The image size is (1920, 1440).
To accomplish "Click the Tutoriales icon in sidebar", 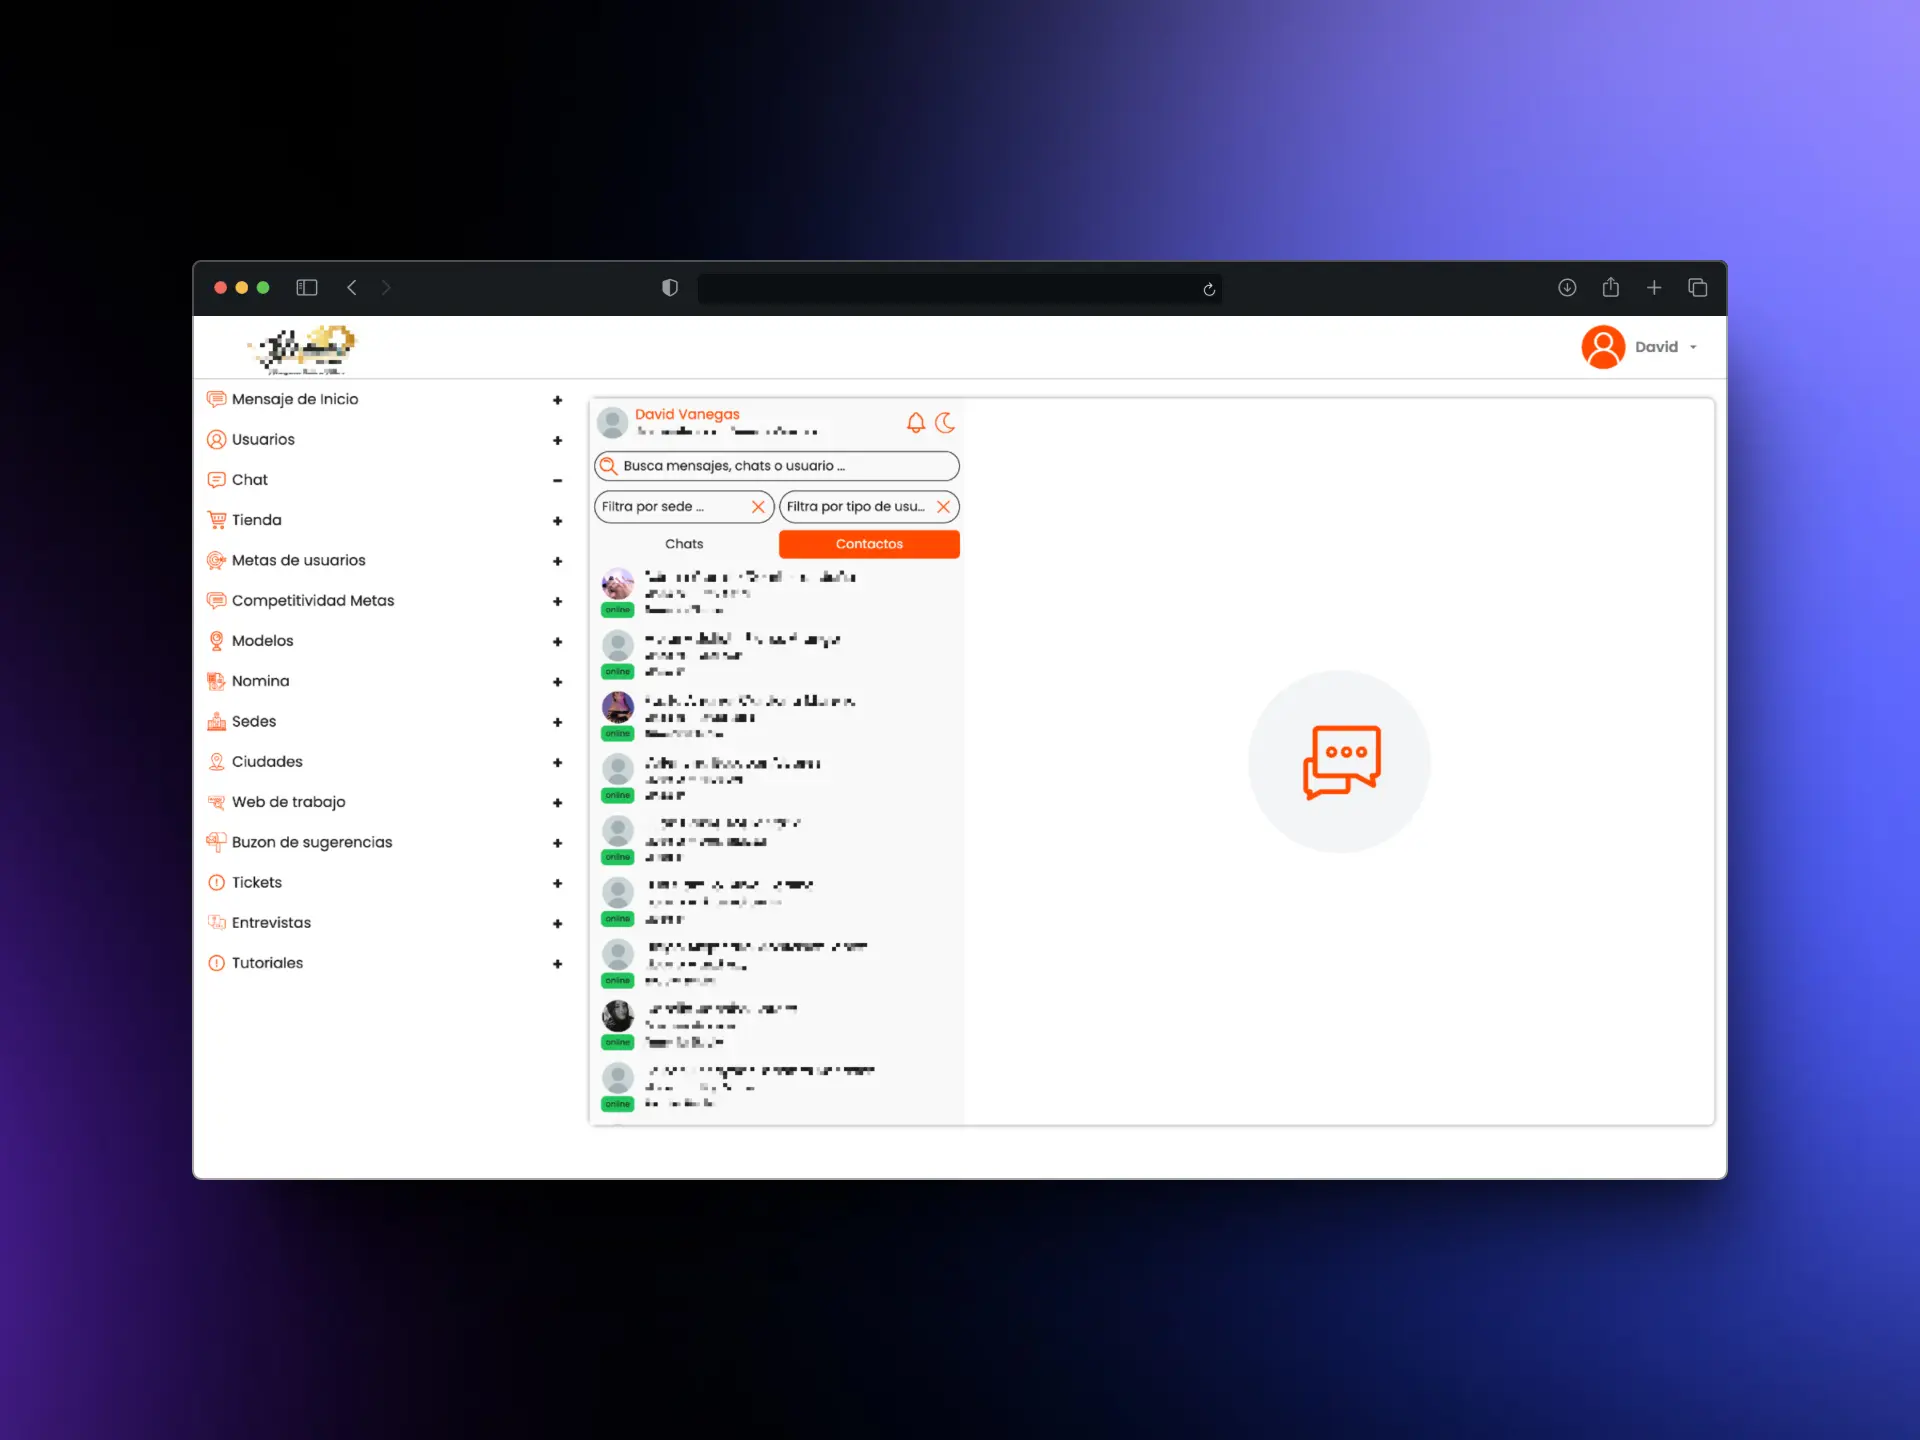I will (x=216, y=963).
